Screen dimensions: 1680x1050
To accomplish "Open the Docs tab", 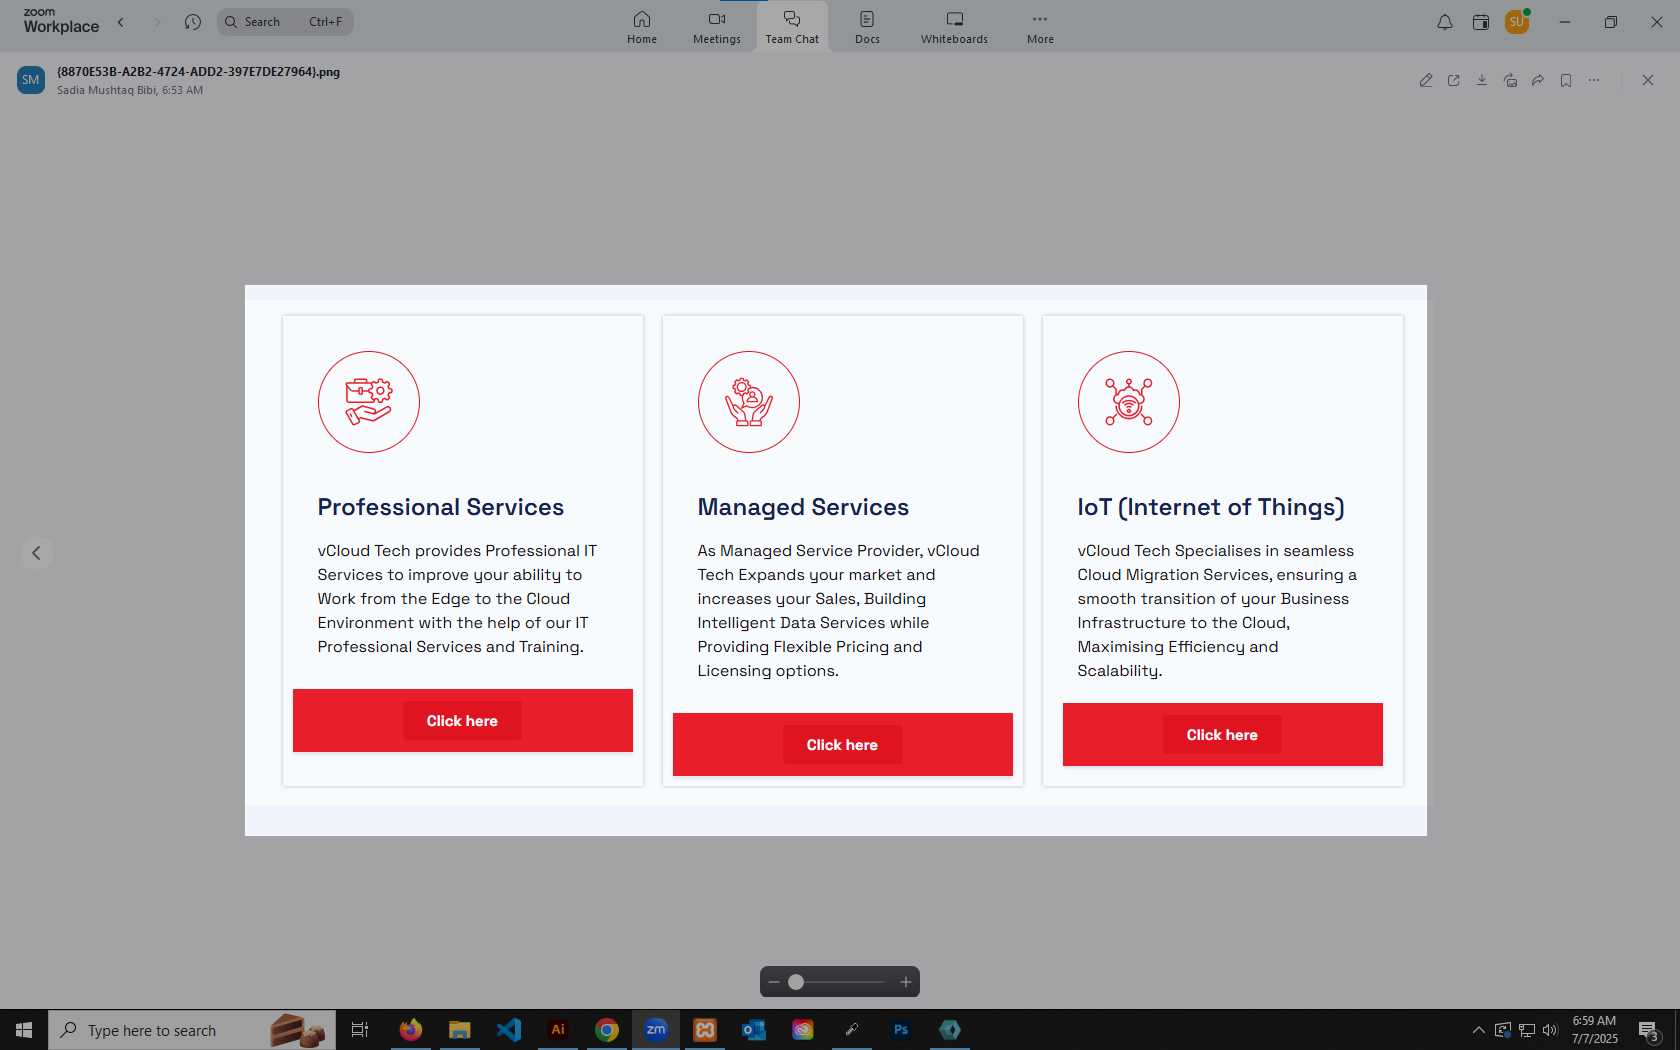I will (867, 27).
